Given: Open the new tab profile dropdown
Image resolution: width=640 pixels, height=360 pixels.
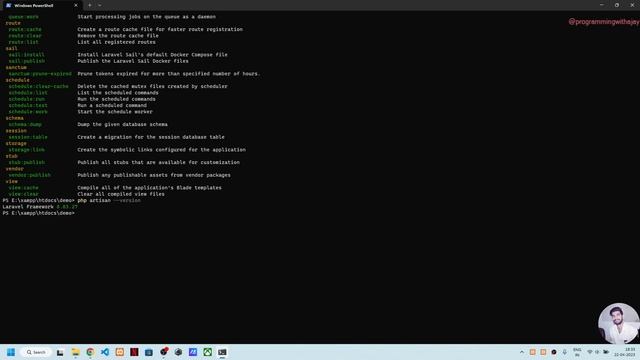Looking at the screenshot, I should pyautogui.click(x=100, y=6).
